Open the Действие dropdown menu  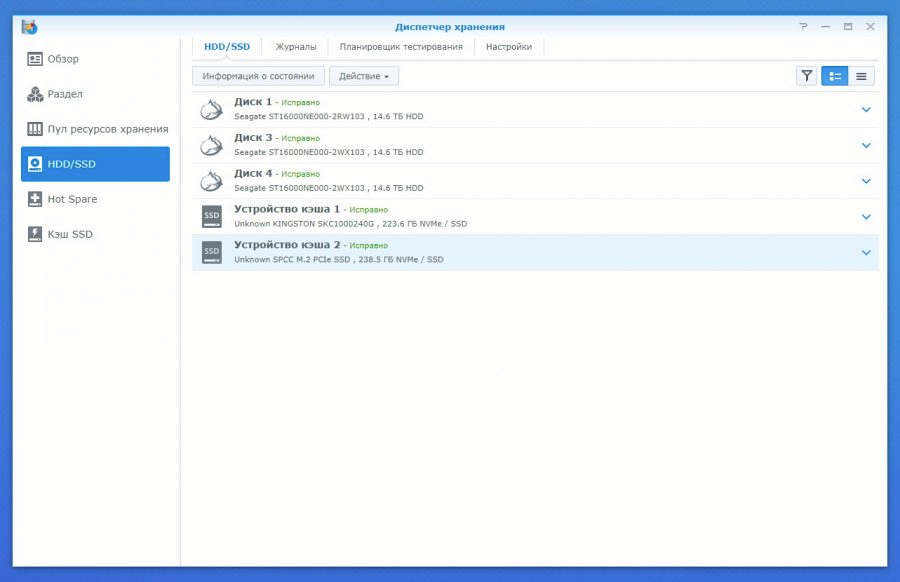tap(364, 76)
